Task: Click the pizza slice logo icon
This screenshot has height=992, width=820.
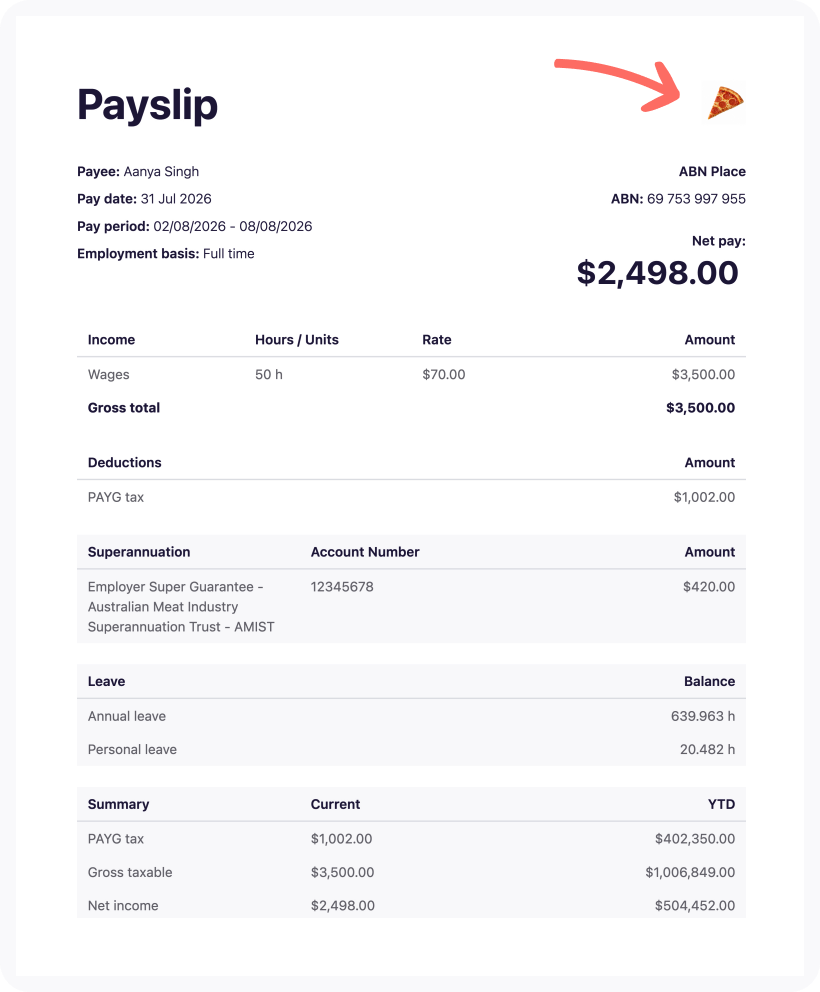Action: [x=725, y=102]
